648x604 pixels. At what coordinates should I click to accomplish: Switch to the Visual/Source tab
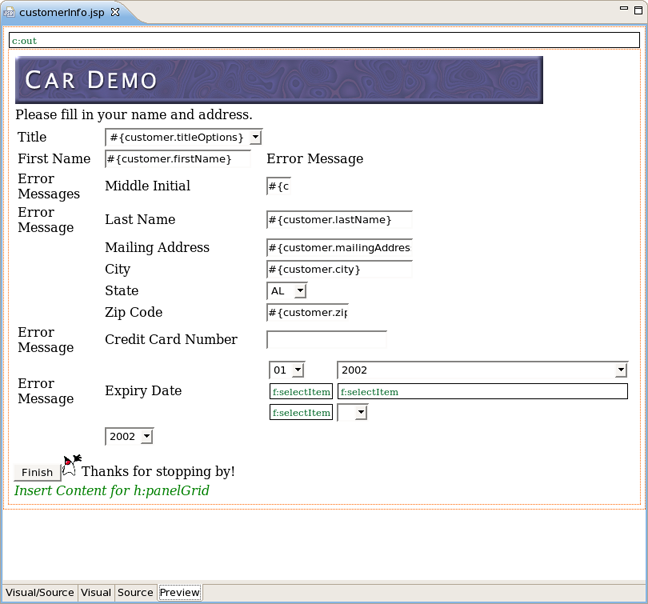tap(40, 592)
